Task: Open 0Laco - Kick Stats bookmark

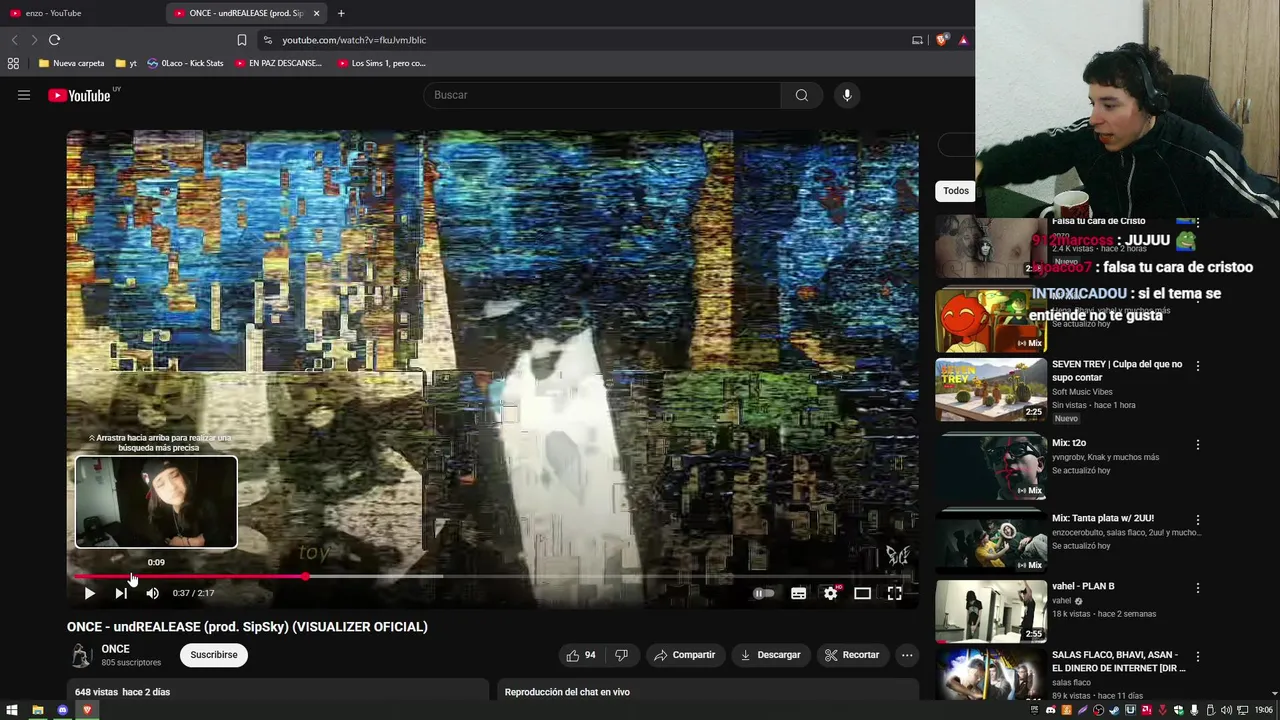Action: [x=185, y=63]
